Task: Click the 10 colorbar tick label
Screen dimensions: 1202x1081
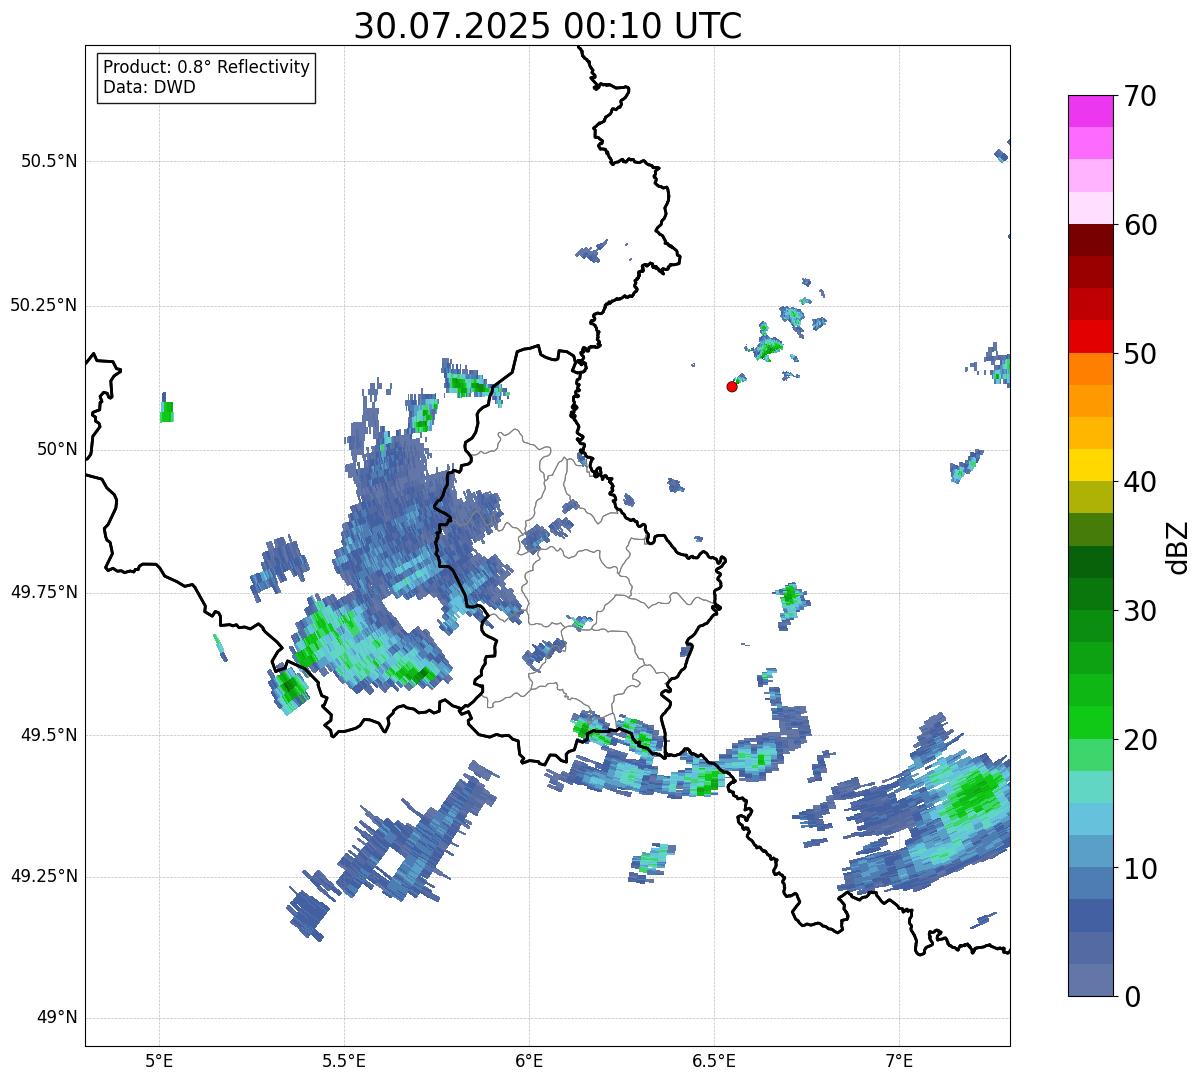Action: pyautogui.click(x=1140, y=868)
